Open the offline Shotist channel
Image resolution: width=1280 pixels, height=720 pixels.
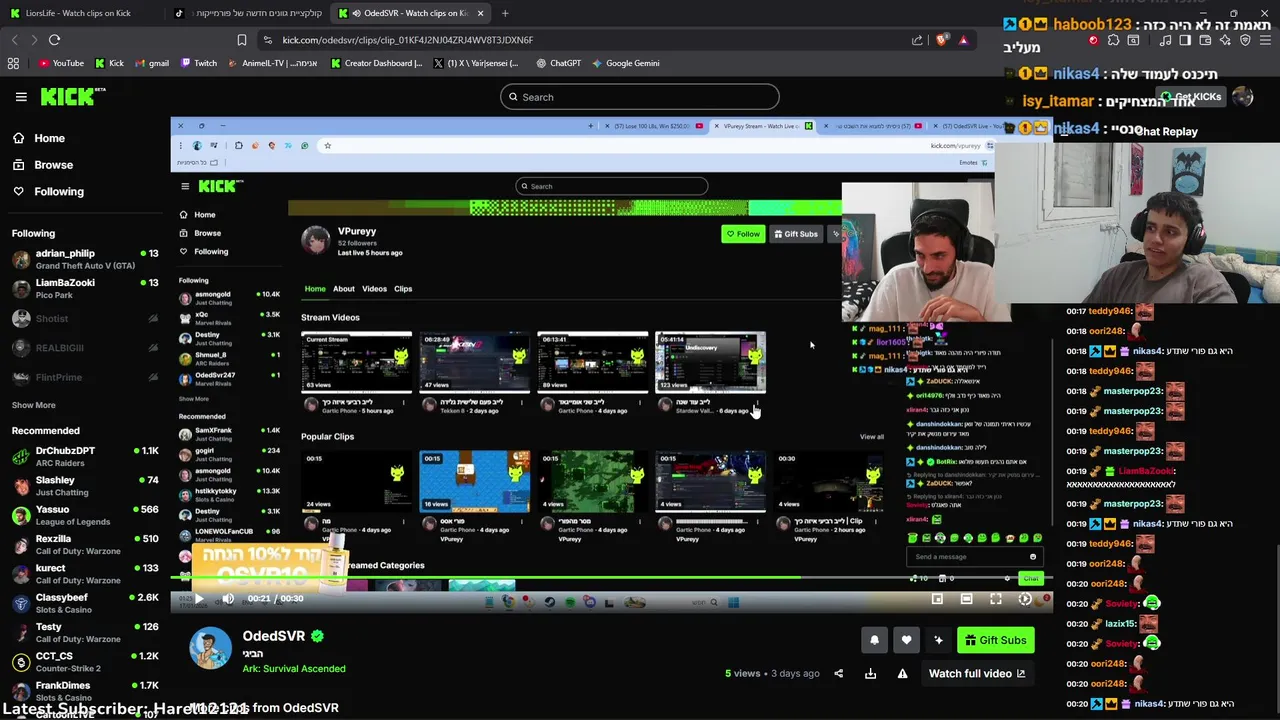(84, 318)
